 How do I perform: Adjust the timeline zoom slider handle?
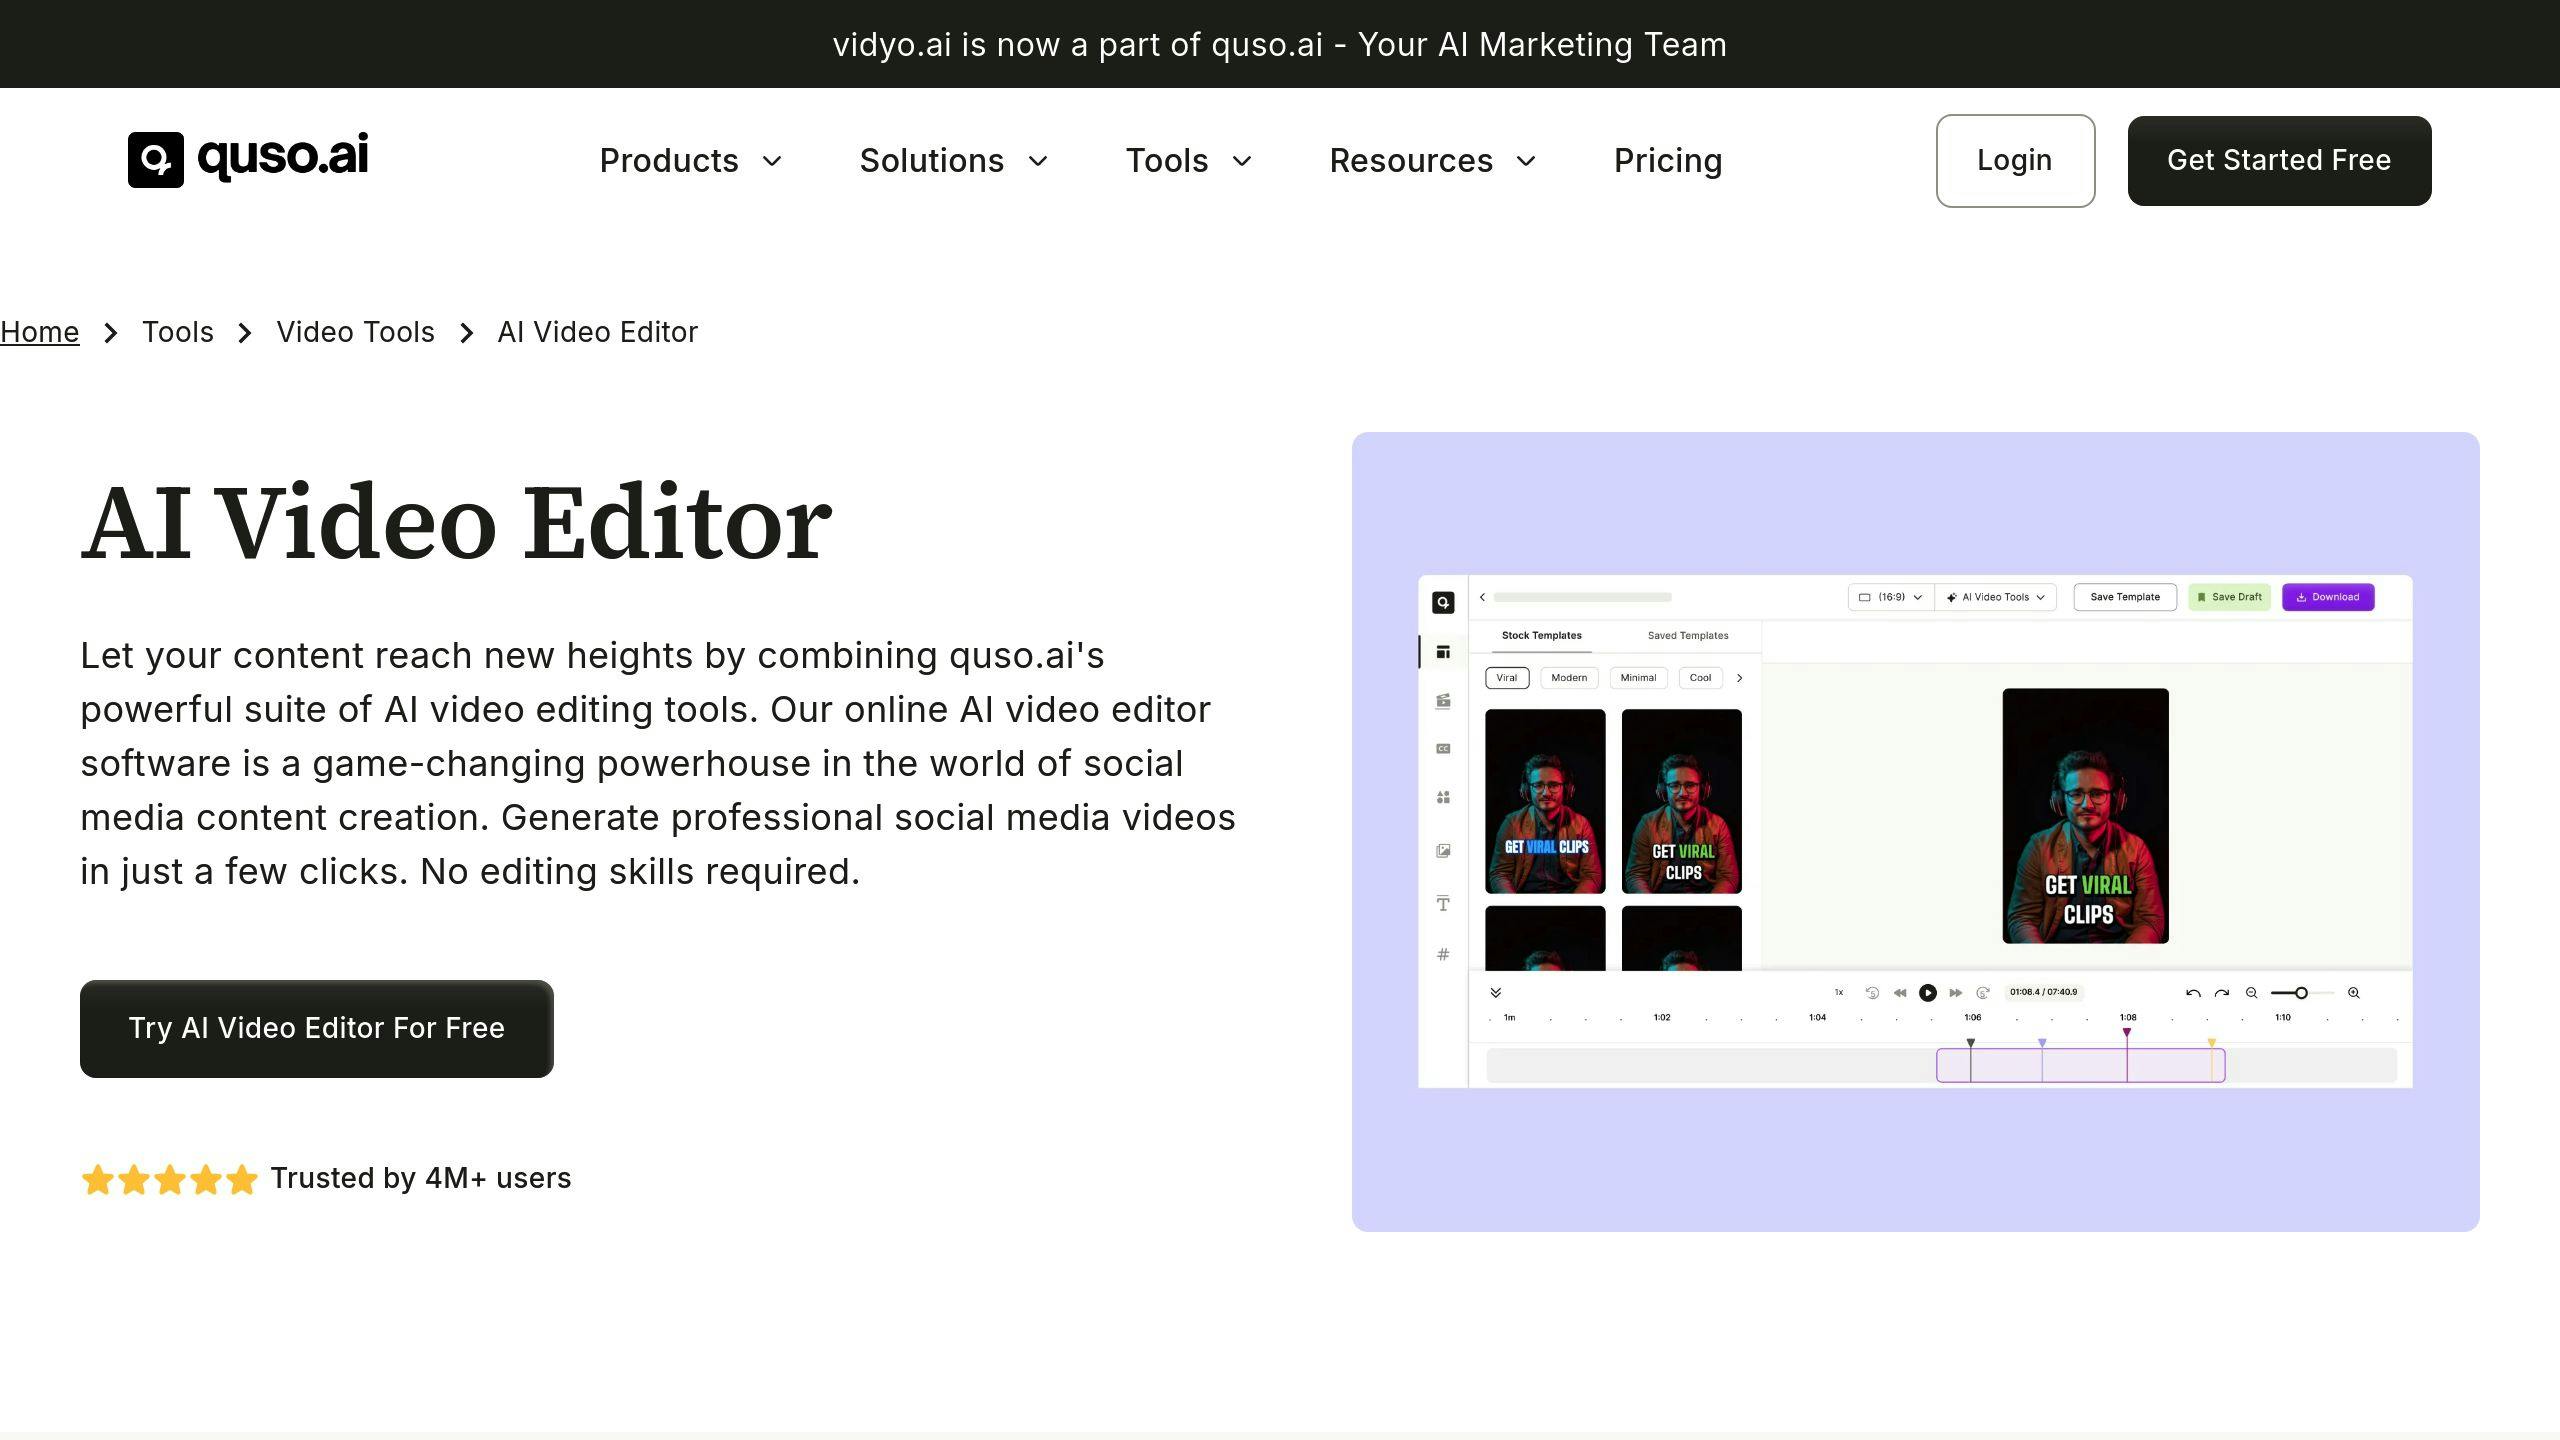2301,993
